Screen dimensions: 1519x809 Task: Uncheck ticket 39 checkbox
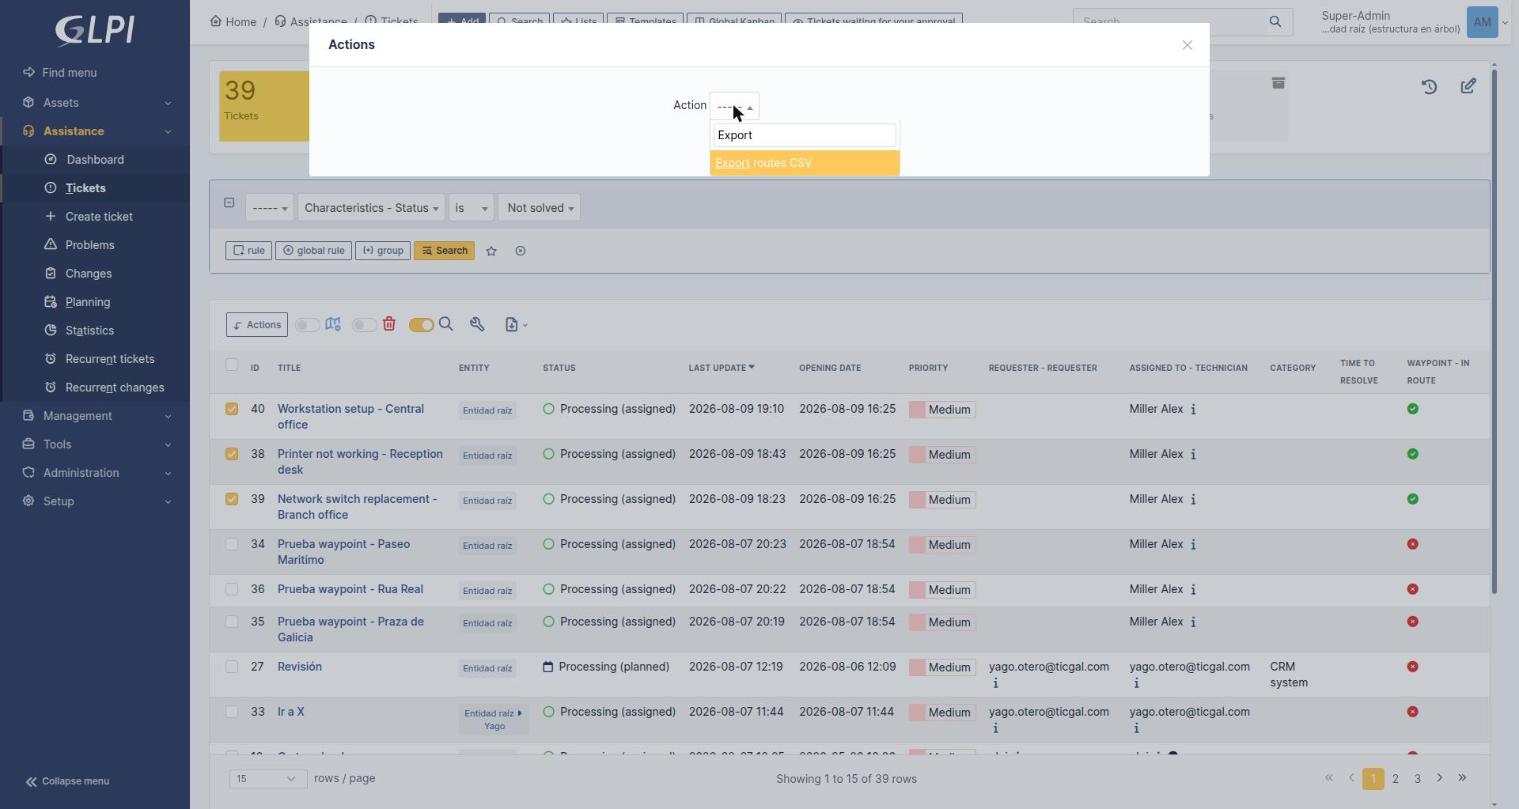pyautogui.click(x=232, y=499)
